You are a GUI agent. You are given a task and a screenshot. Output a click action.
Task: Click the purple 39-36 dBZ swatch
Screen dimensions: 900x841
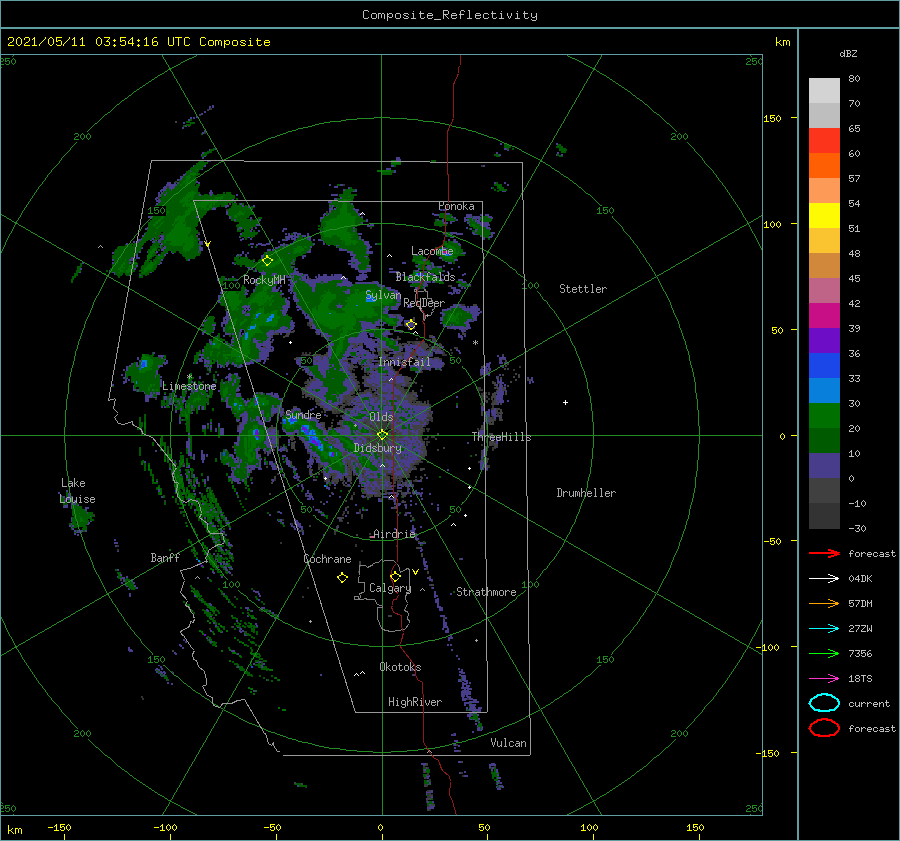click(824, 341)
